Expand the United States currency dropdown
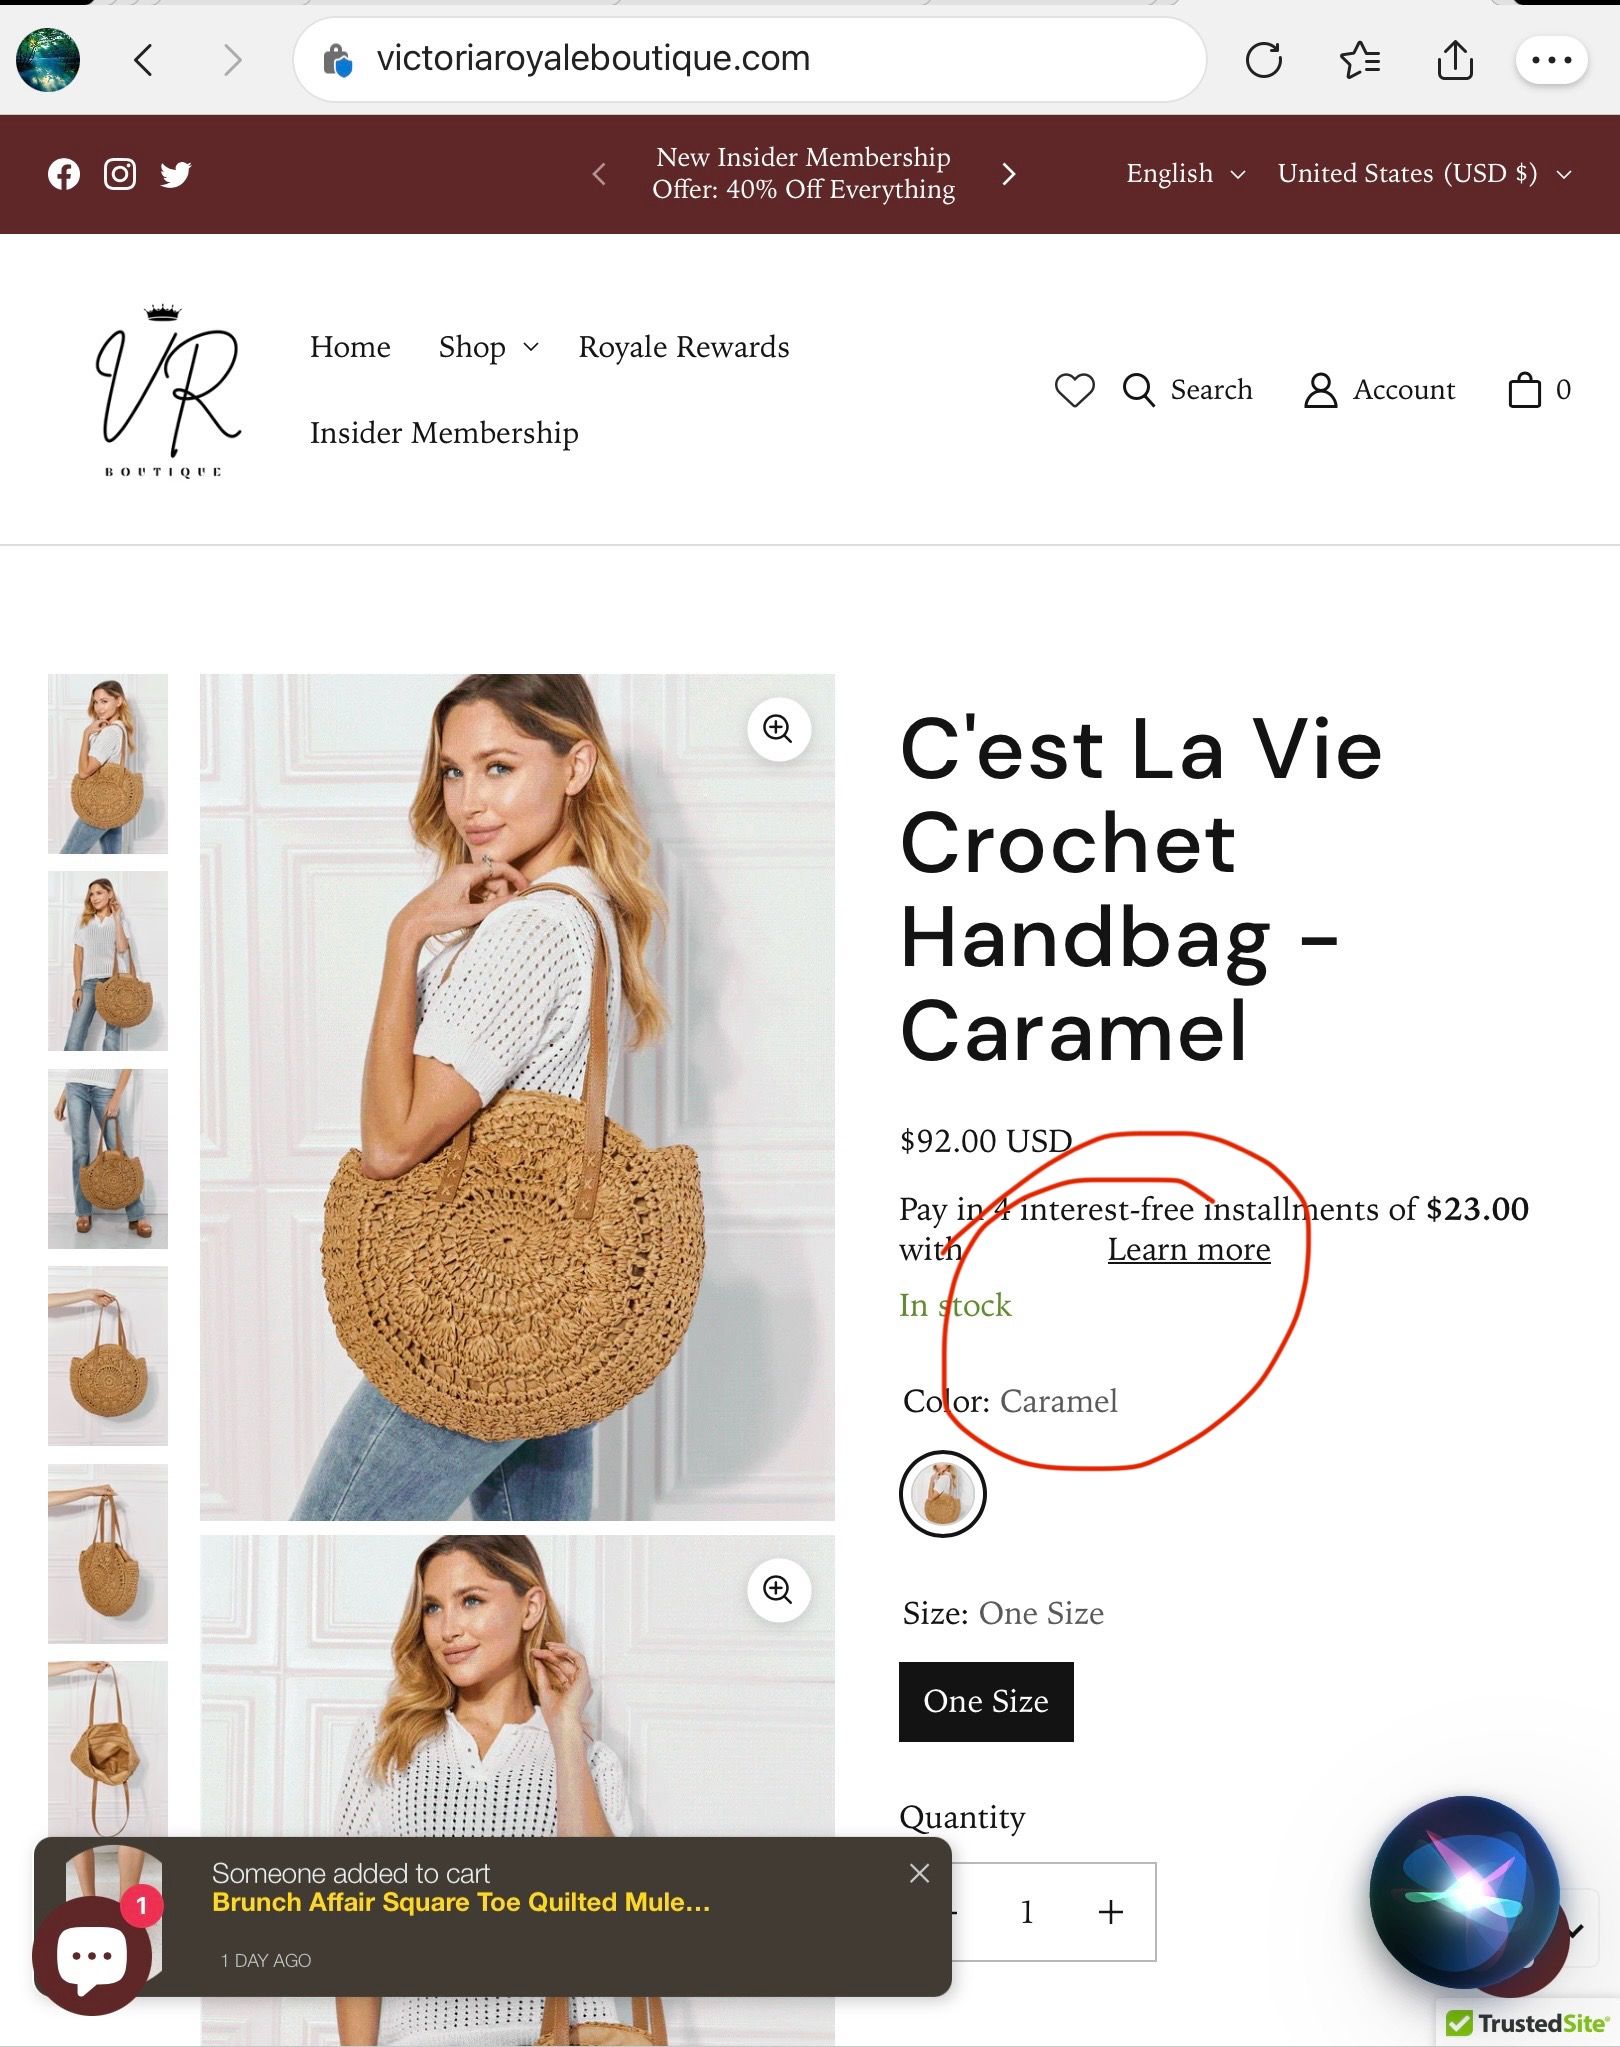This screenshot has height=2047, width=1620. [1424, 174]
